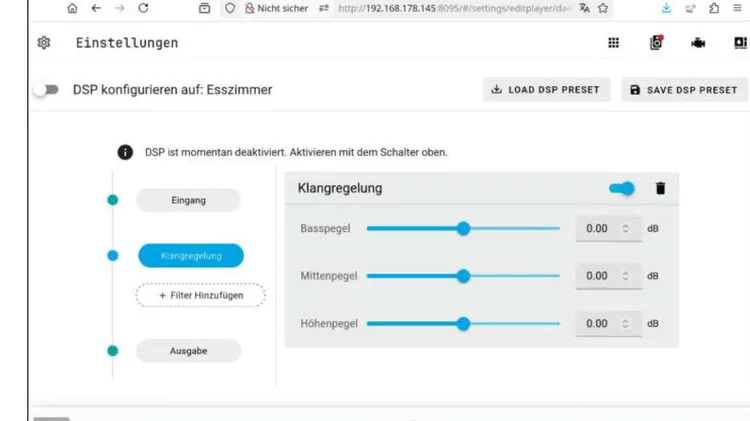Reload the page in browser

point(143,8)
